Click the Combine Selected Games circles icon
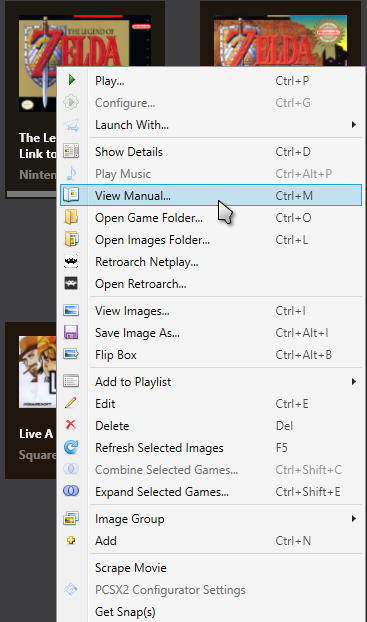This screenshot has width=367, height=622. click(x=71, y=469)
